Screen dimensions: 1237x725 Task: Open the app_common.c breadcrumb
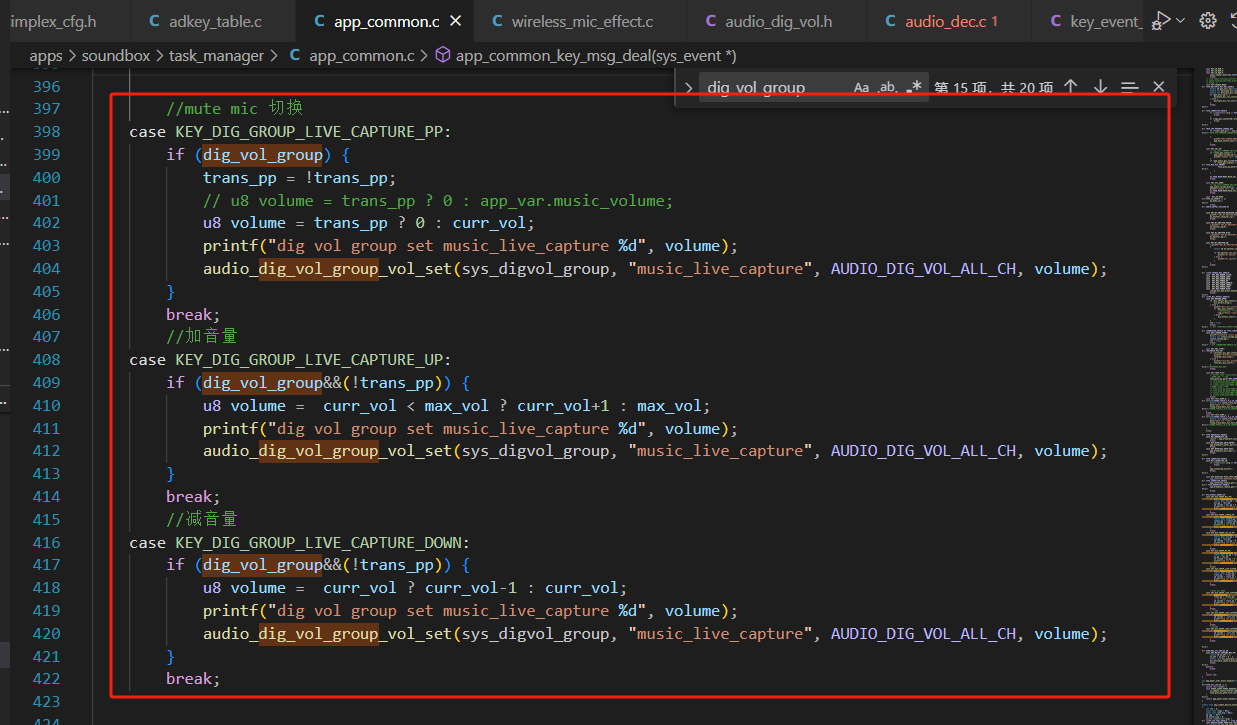click(x=363, y=56)
